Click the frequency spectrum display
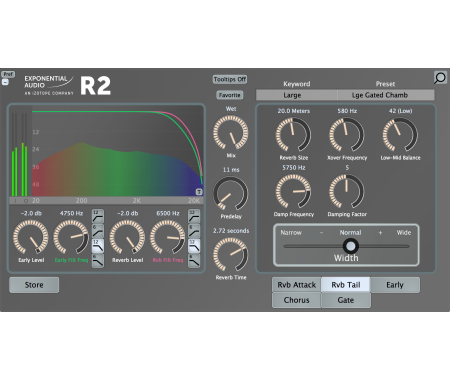The image size is (450, 380). [117, 152]
